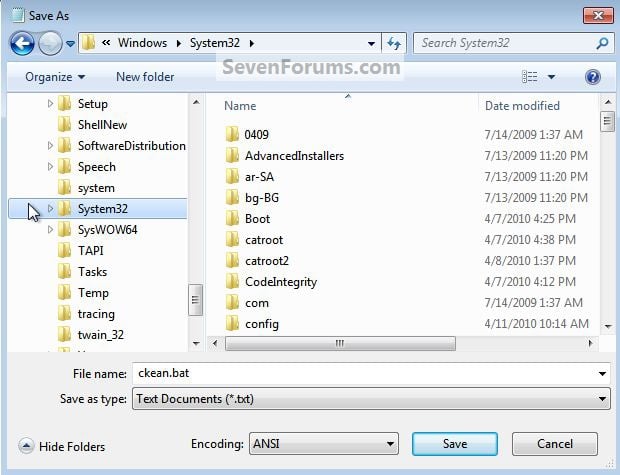Select the com folder name
The image size is (620, 475).
click(257, 303)
